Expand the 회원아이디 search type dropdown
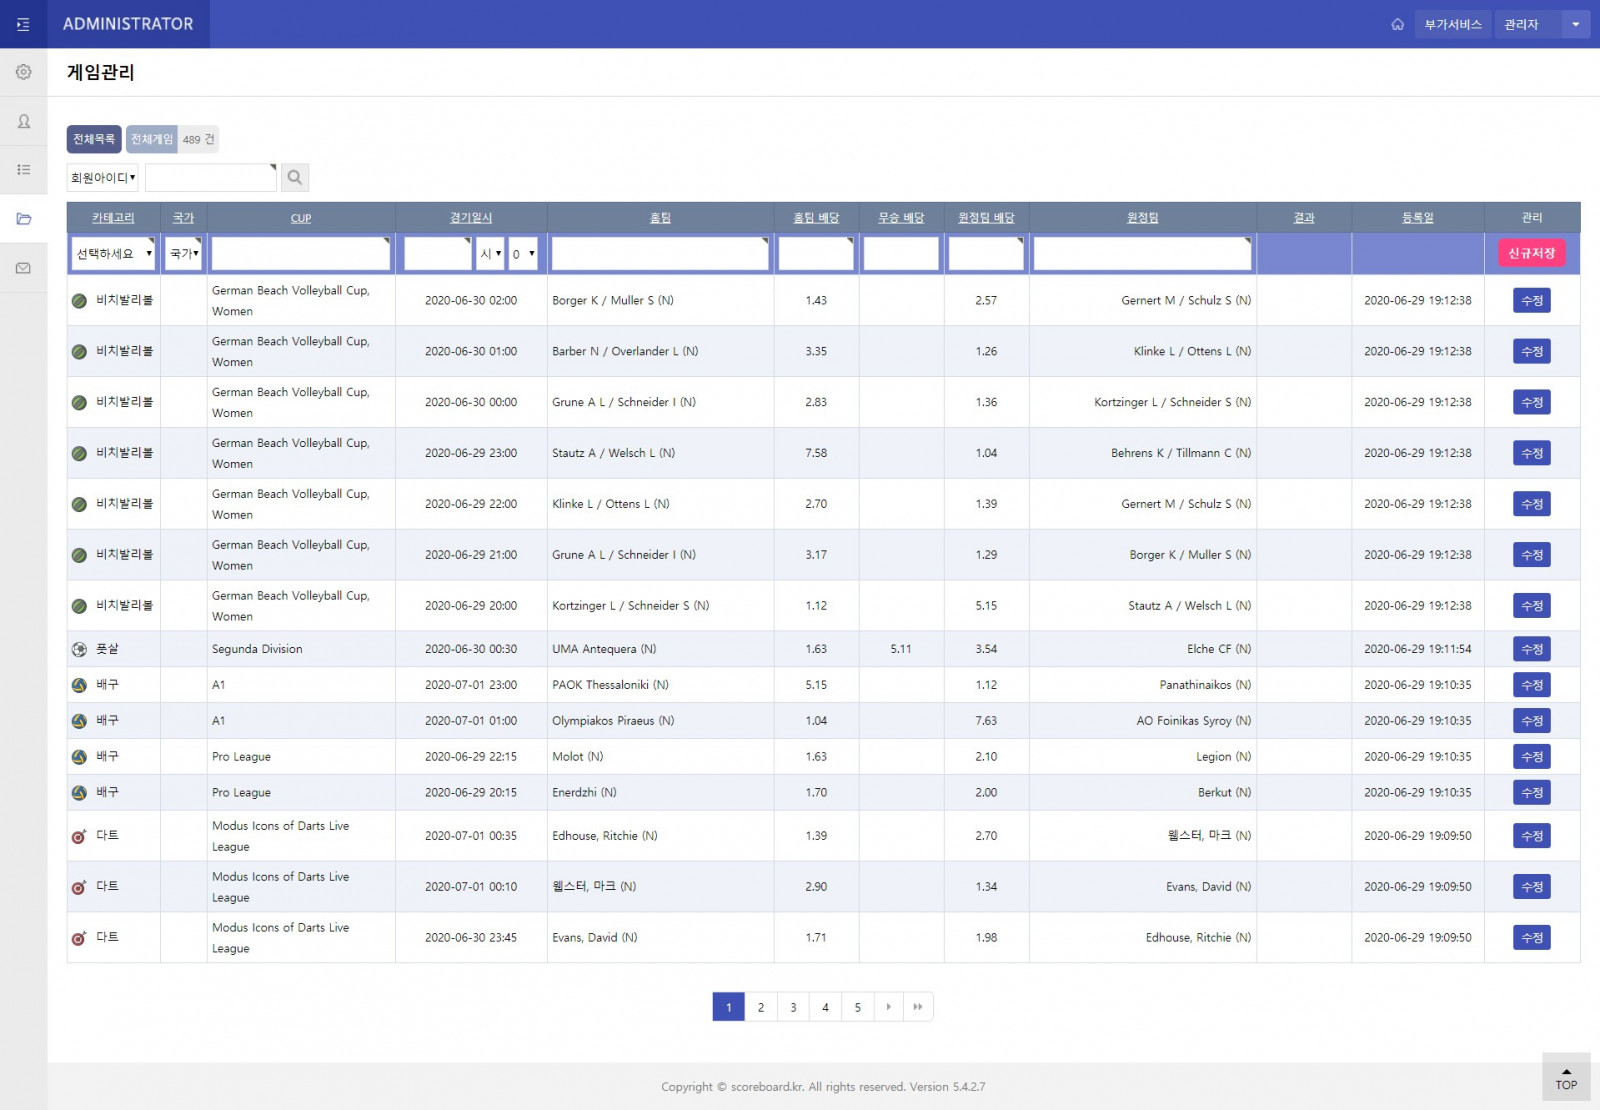This screenshot has width=1600, height=1110. point(103,177)
